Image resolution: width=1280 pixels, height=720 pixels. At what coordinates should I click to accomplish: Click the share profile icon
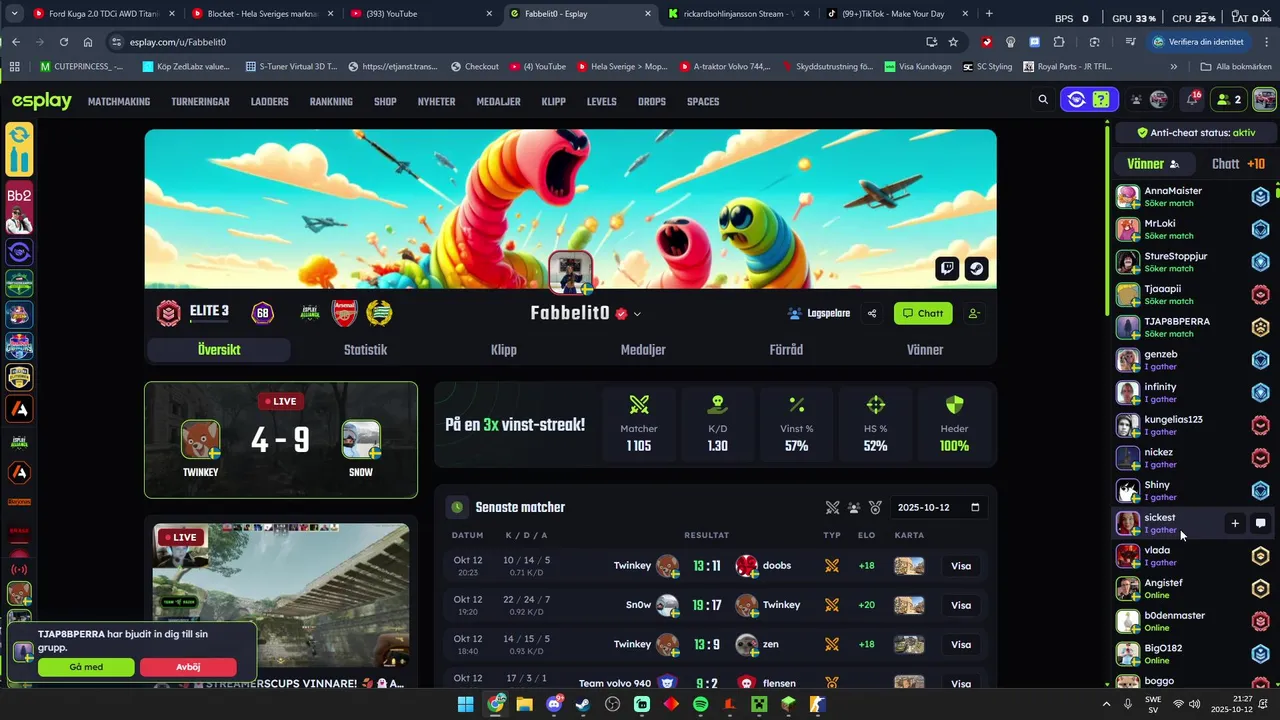pos(872,313)
